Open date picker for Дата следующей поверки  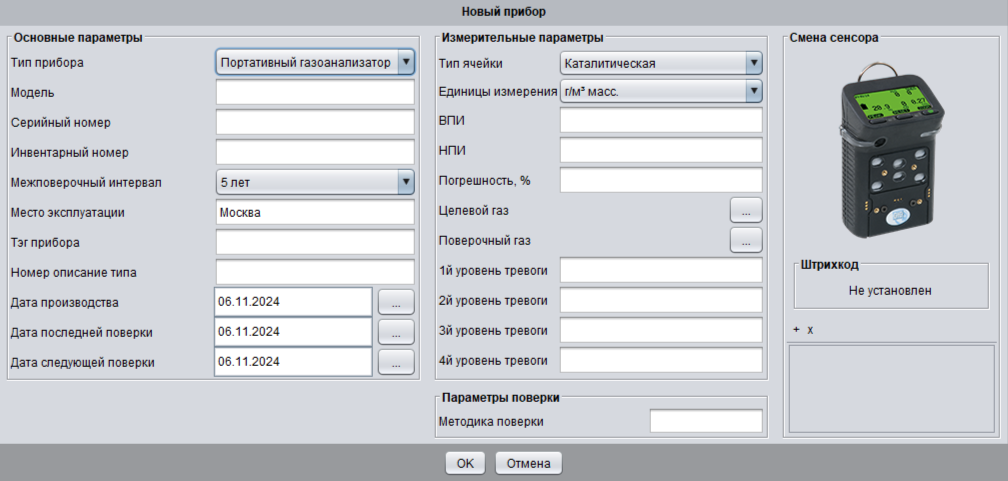396,362
